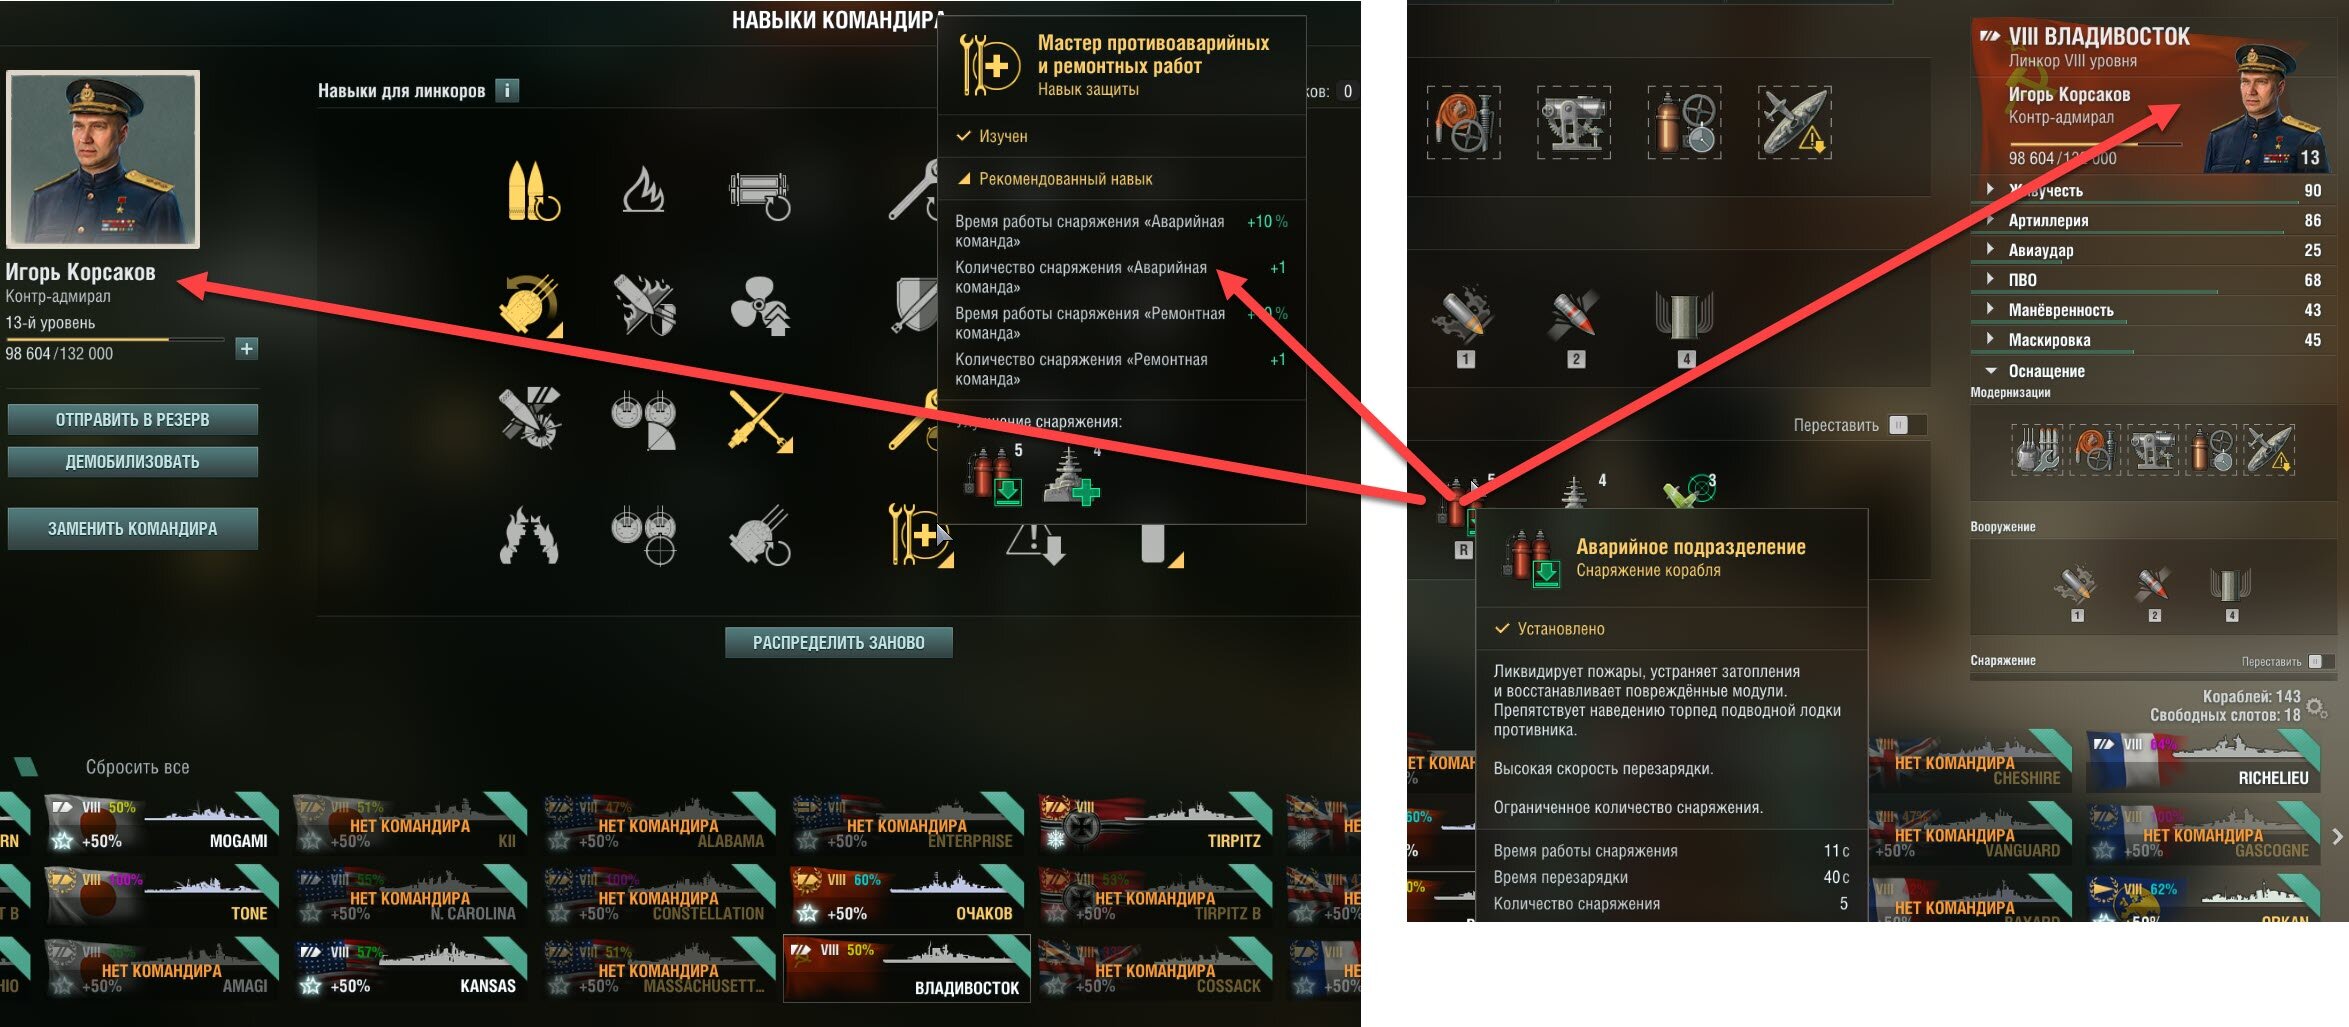Toggle the Переставить switch in the middle panel

coord(1898,425)
